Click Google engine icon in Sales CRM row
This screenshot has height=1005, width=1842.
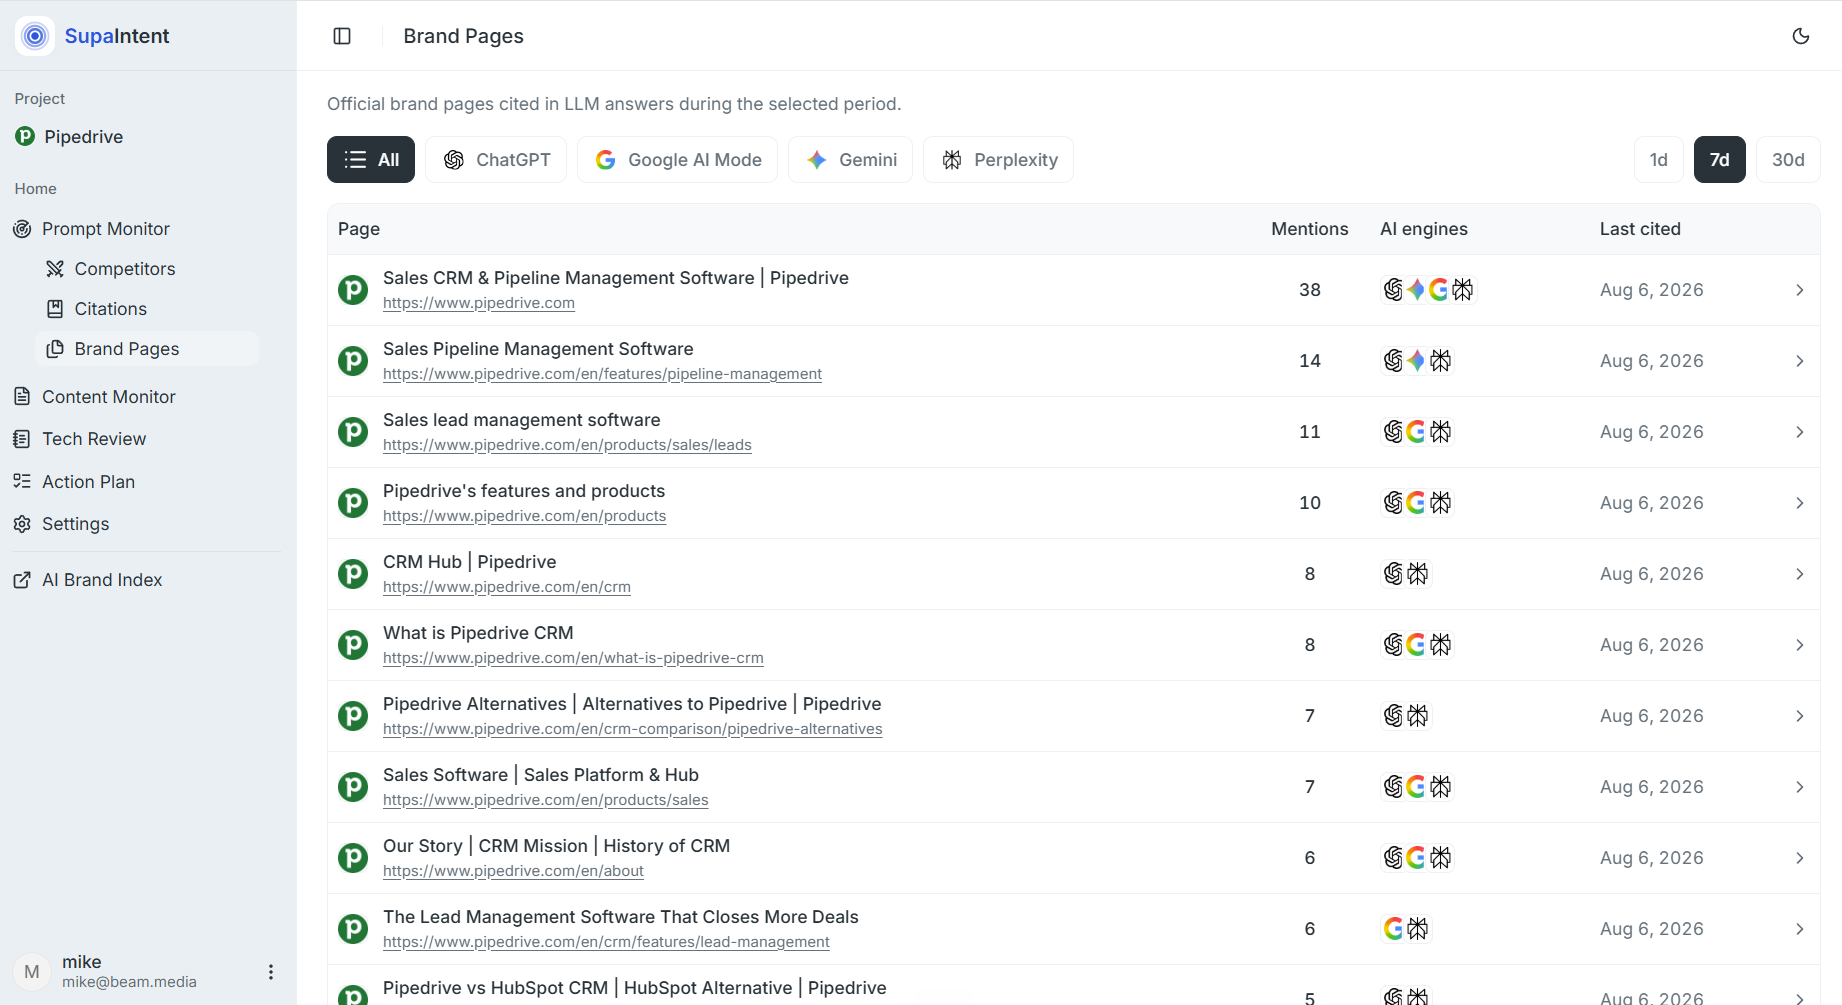(1439, 290)
